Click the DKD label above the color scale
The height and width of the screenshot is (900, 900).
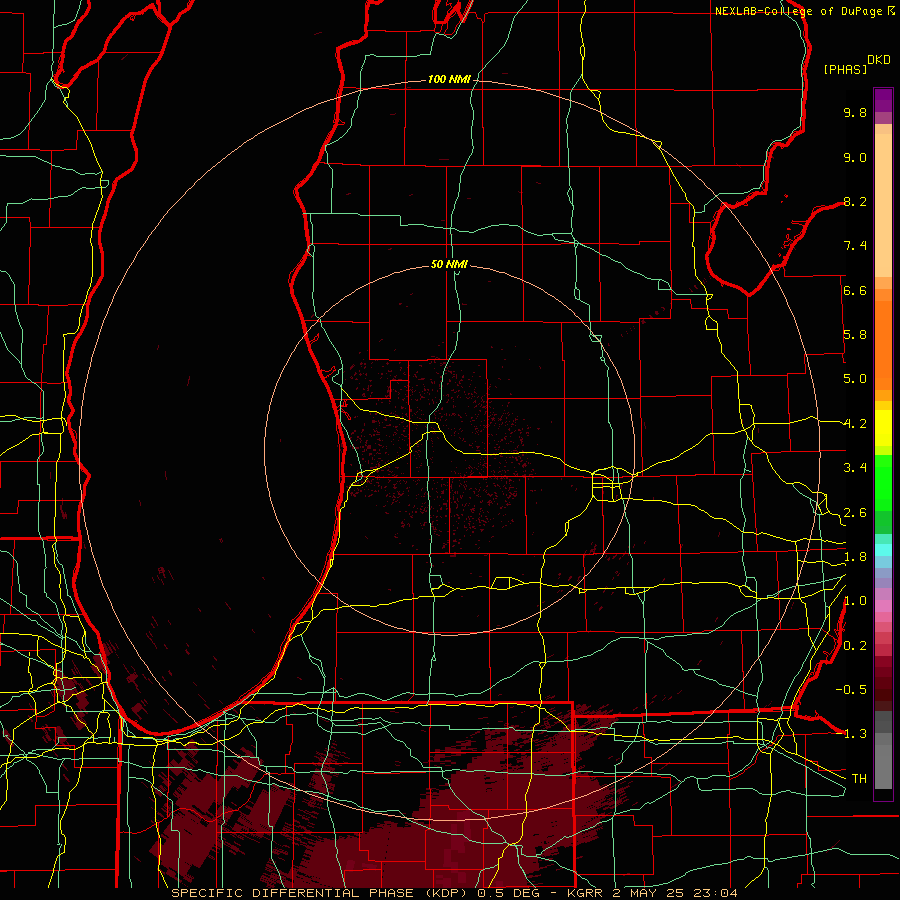pyautogui.click(x=879, y=60)
